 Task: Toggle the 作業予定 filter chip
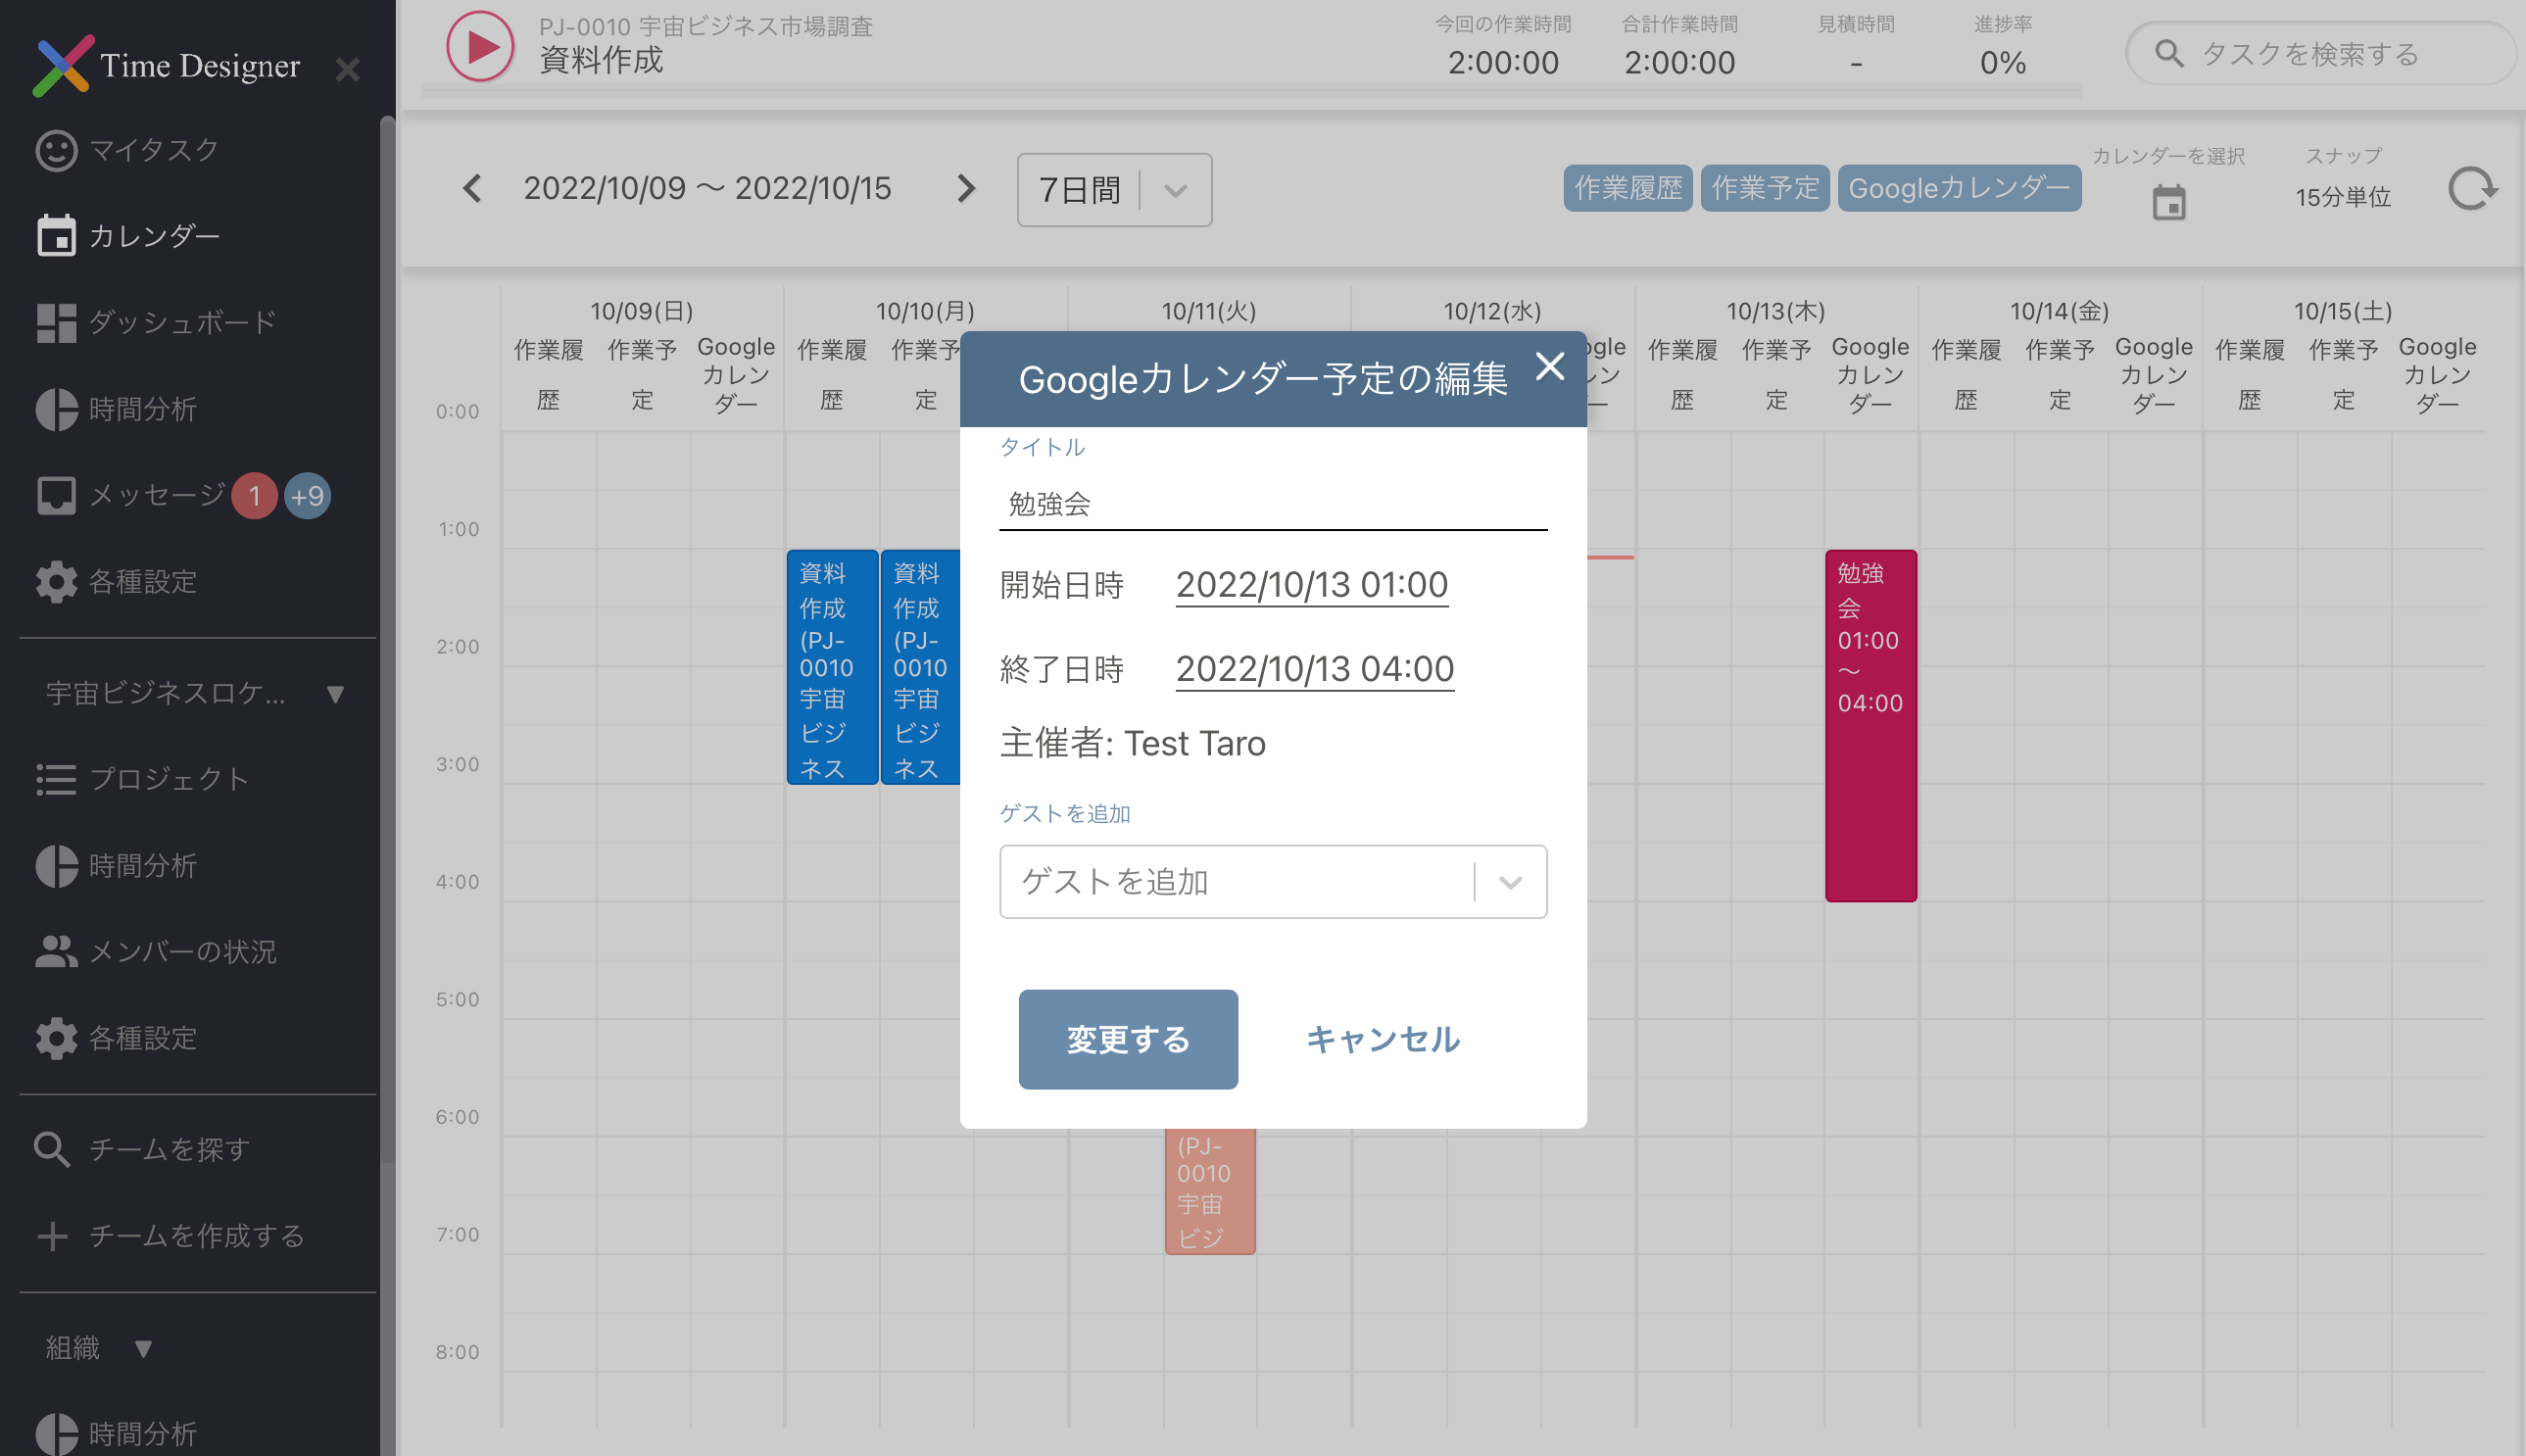tap(1764, 188)
